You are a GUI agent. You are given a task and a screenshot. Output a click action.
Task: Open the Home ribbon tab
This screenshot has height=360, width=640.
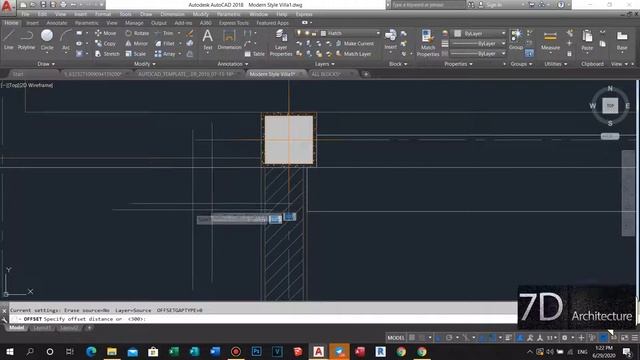coord(11,23)
